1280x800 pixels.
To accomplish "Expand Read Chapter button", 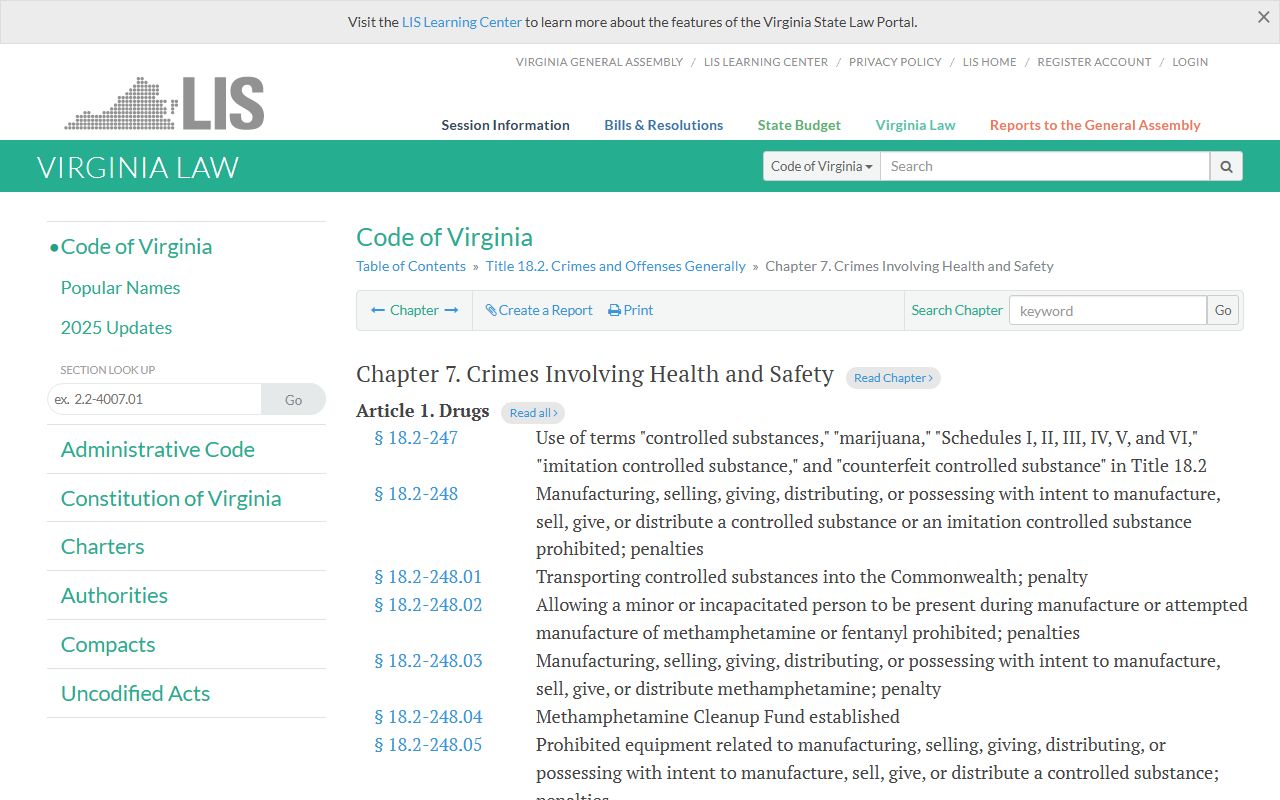I will click(x=893, y=378).
